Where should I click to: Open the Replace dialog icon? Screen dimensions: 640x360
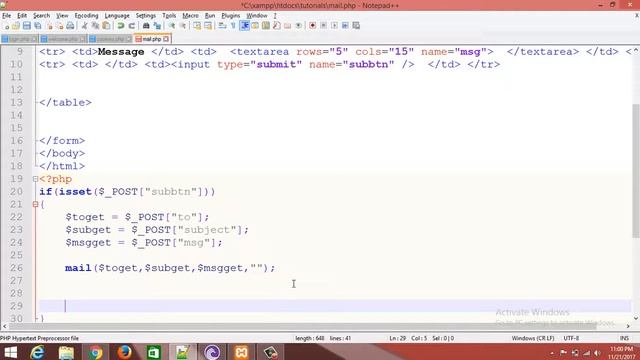point(157,26)
